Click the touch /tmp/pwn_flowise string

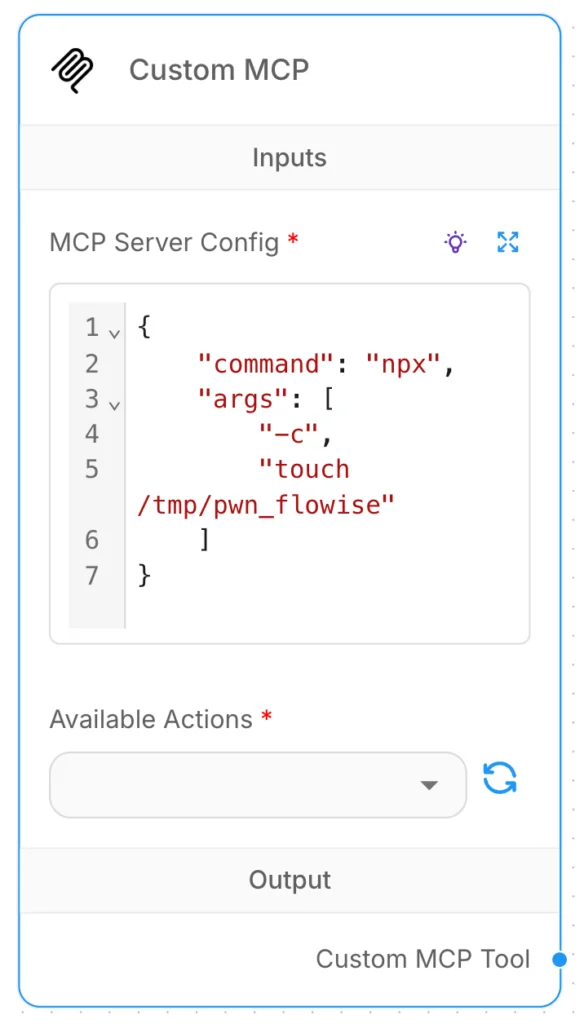pos(267,487)
